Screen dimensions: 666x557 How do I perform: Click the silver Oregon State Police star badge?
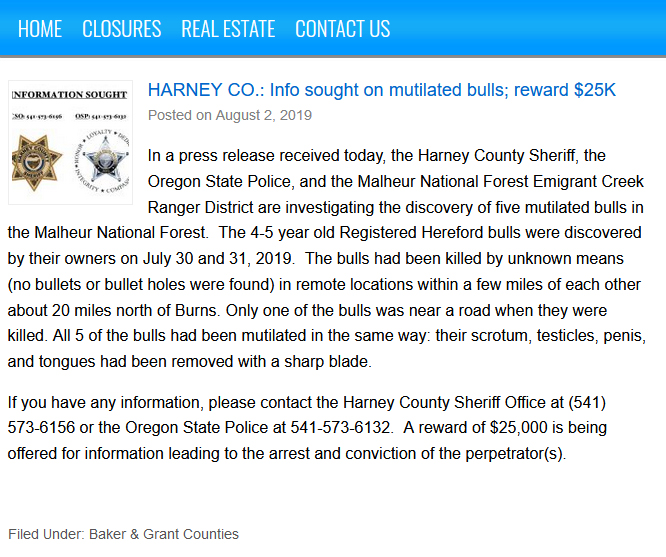point(103,161)
